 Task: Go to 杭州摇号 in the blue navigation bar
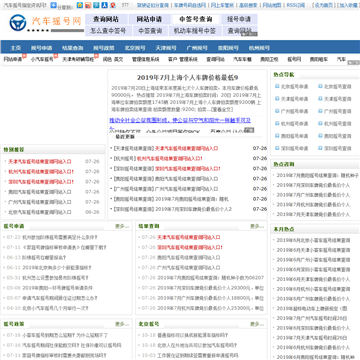point(259,48)
